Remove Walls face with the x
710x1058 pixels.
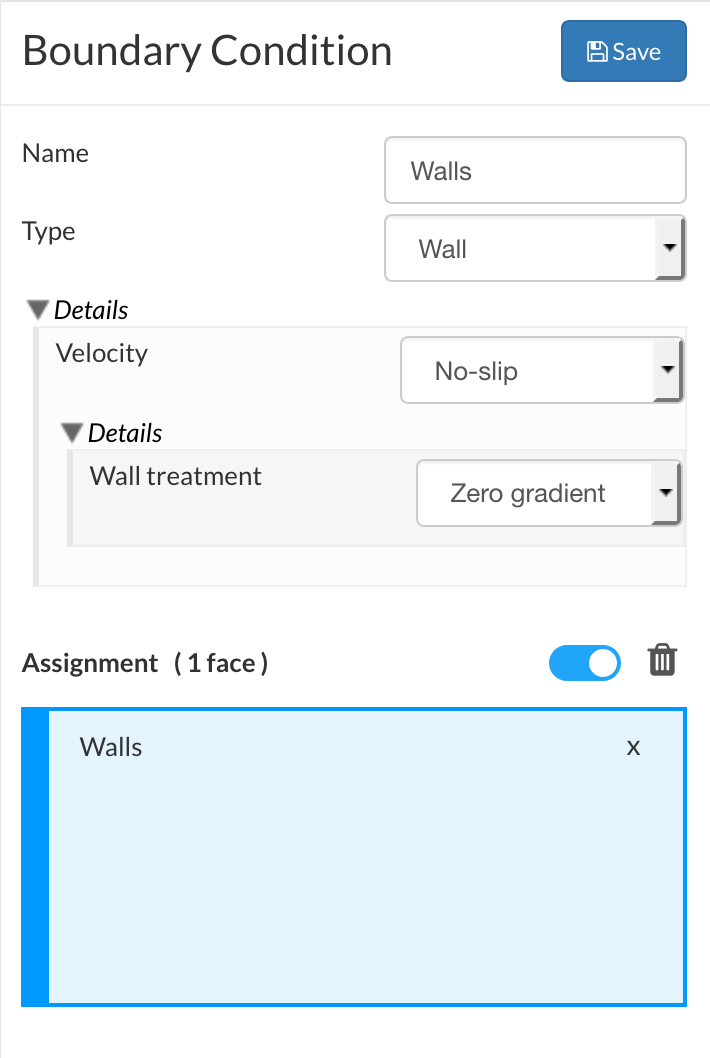[633, 747]
